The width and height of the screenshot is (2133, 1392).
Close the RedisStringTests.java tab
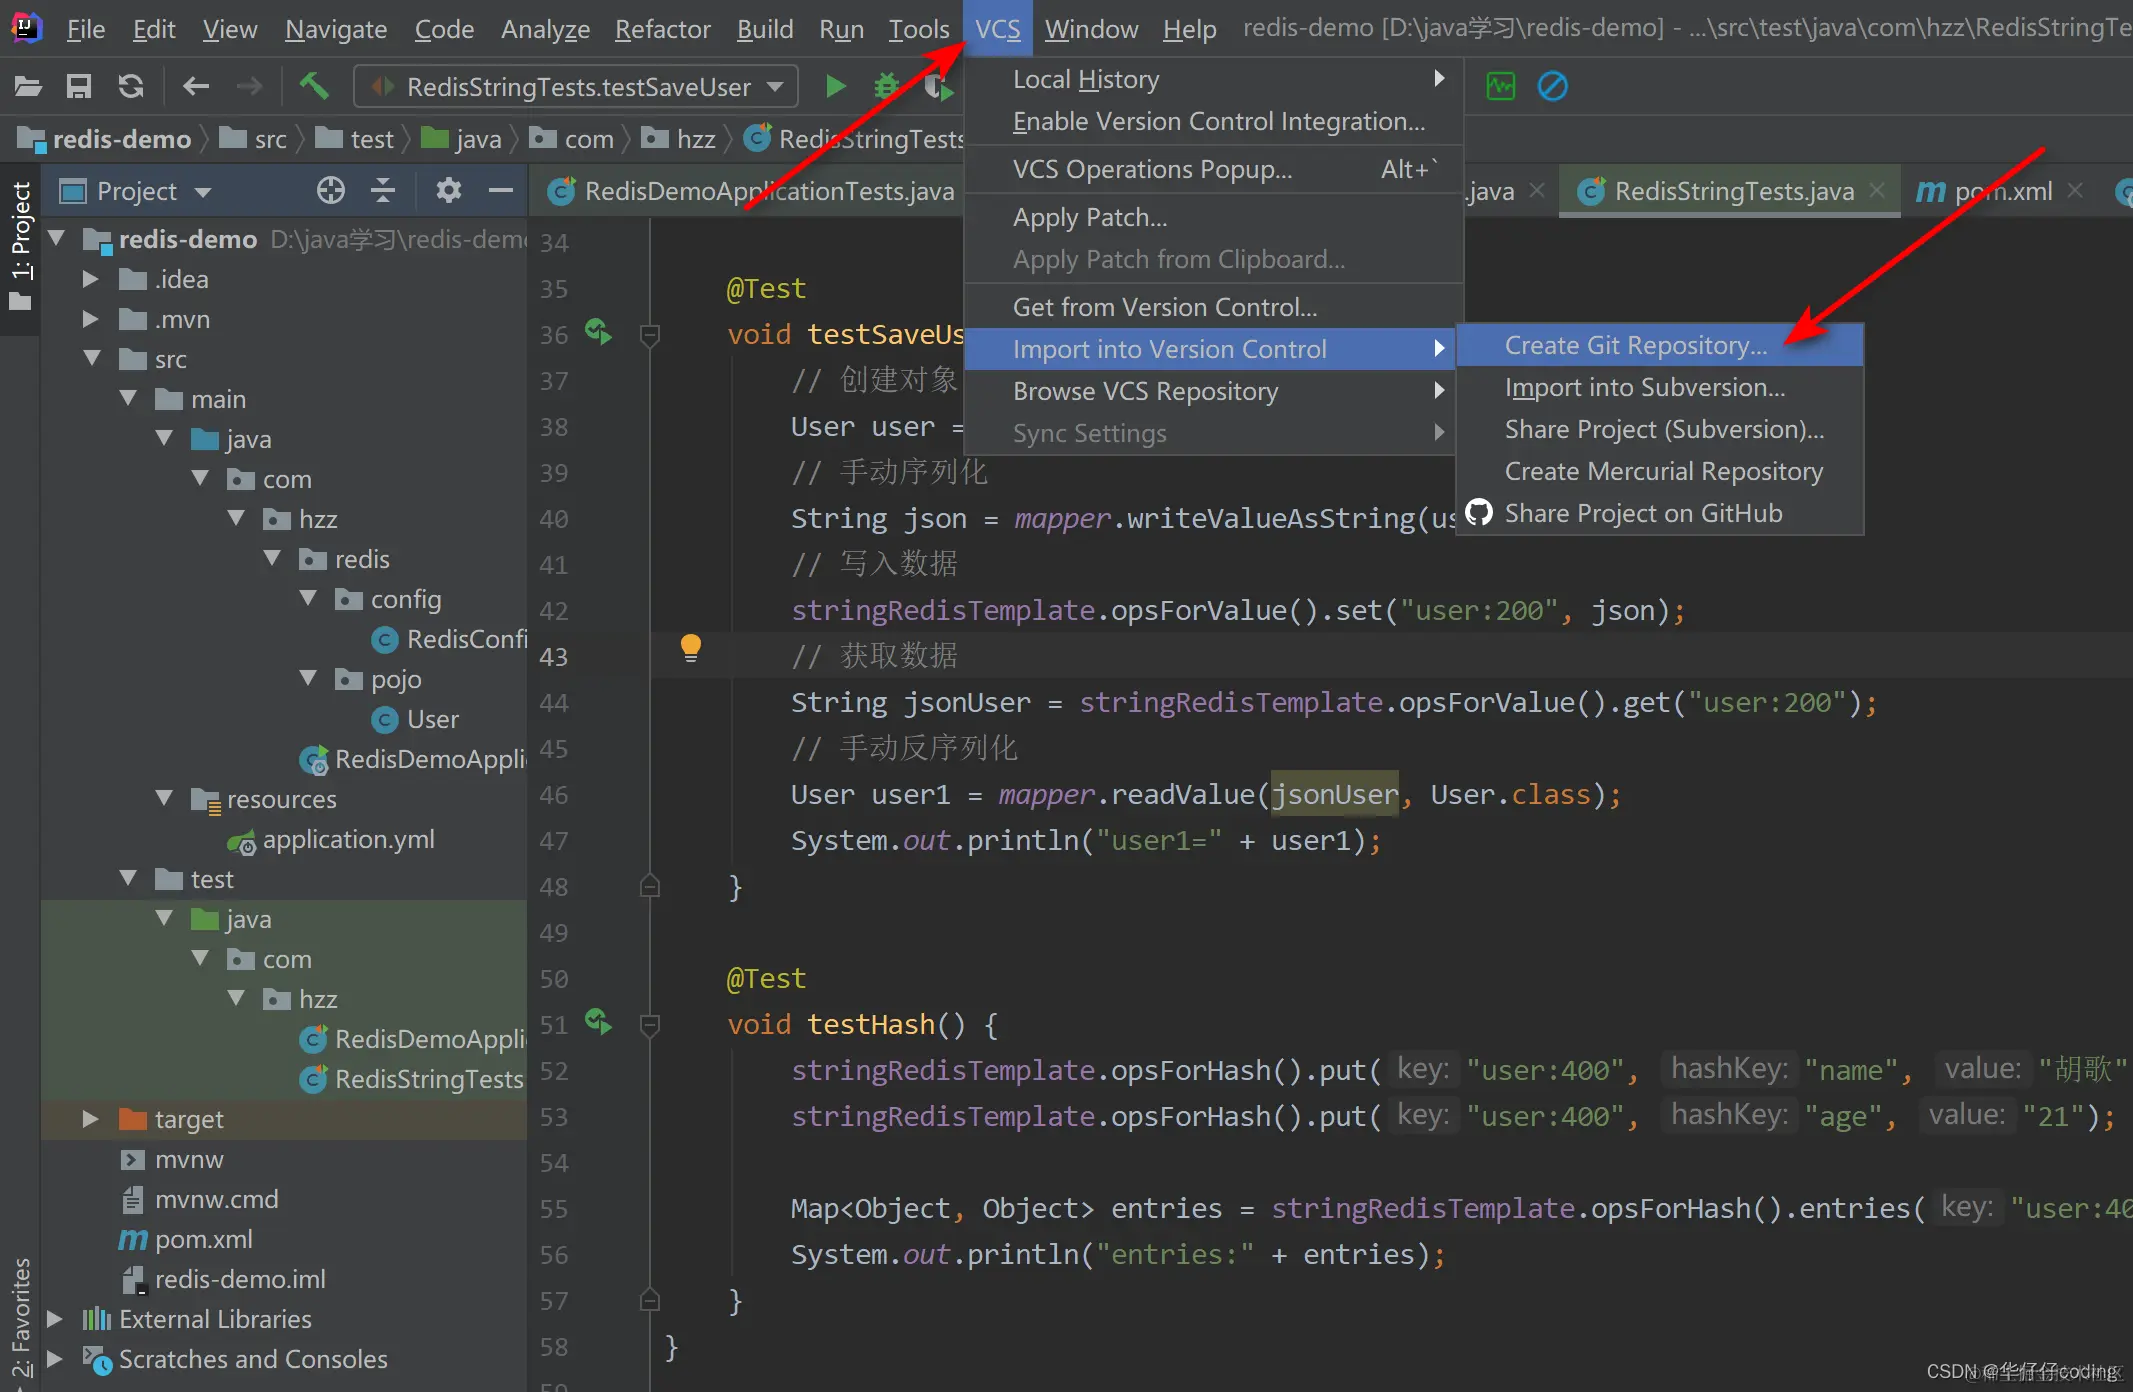(1877, 190)
